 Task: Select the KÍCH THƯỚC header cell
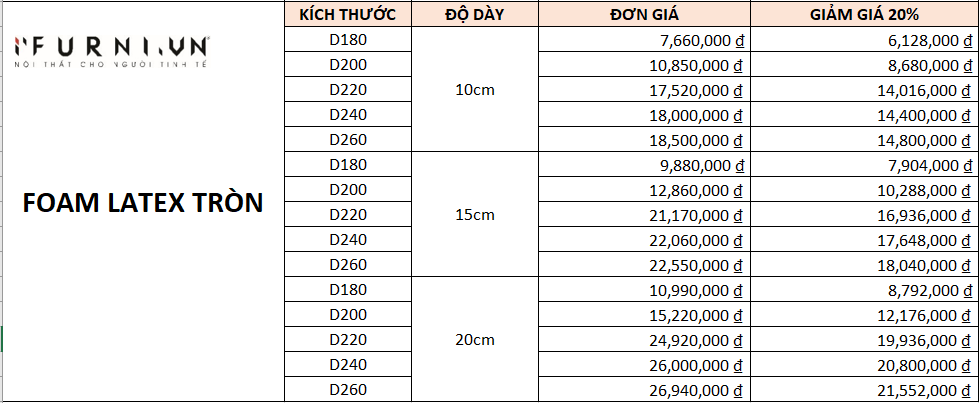pyautogui.click(x=348, y=14)
